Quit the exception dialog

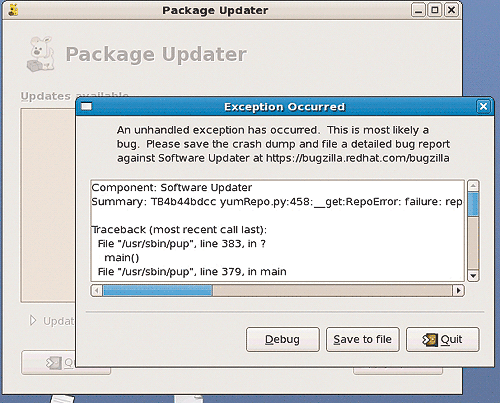(443, 339)
